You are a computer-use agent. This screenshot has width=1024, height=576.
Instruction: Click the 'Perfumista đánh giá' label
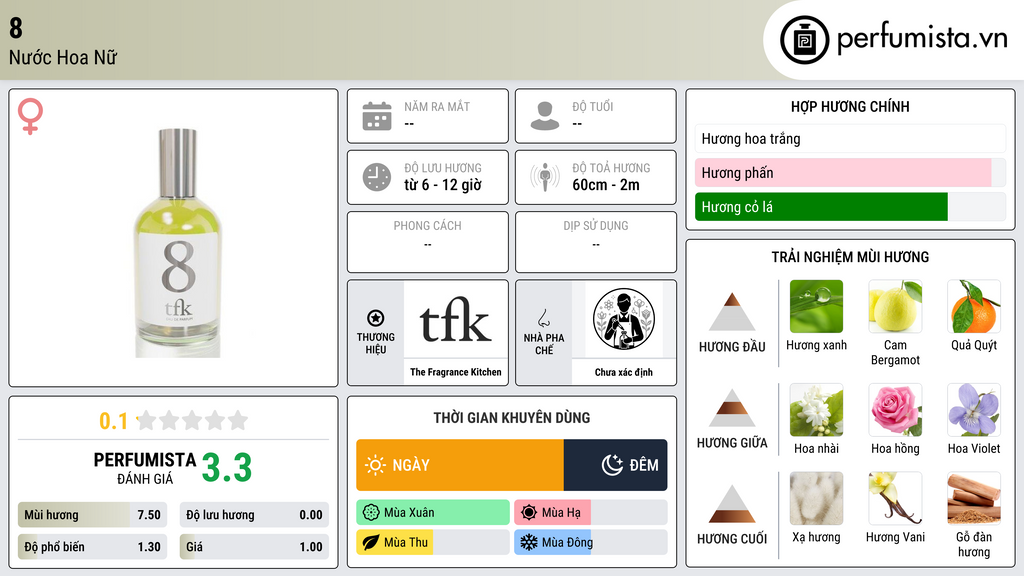(145, 468)
